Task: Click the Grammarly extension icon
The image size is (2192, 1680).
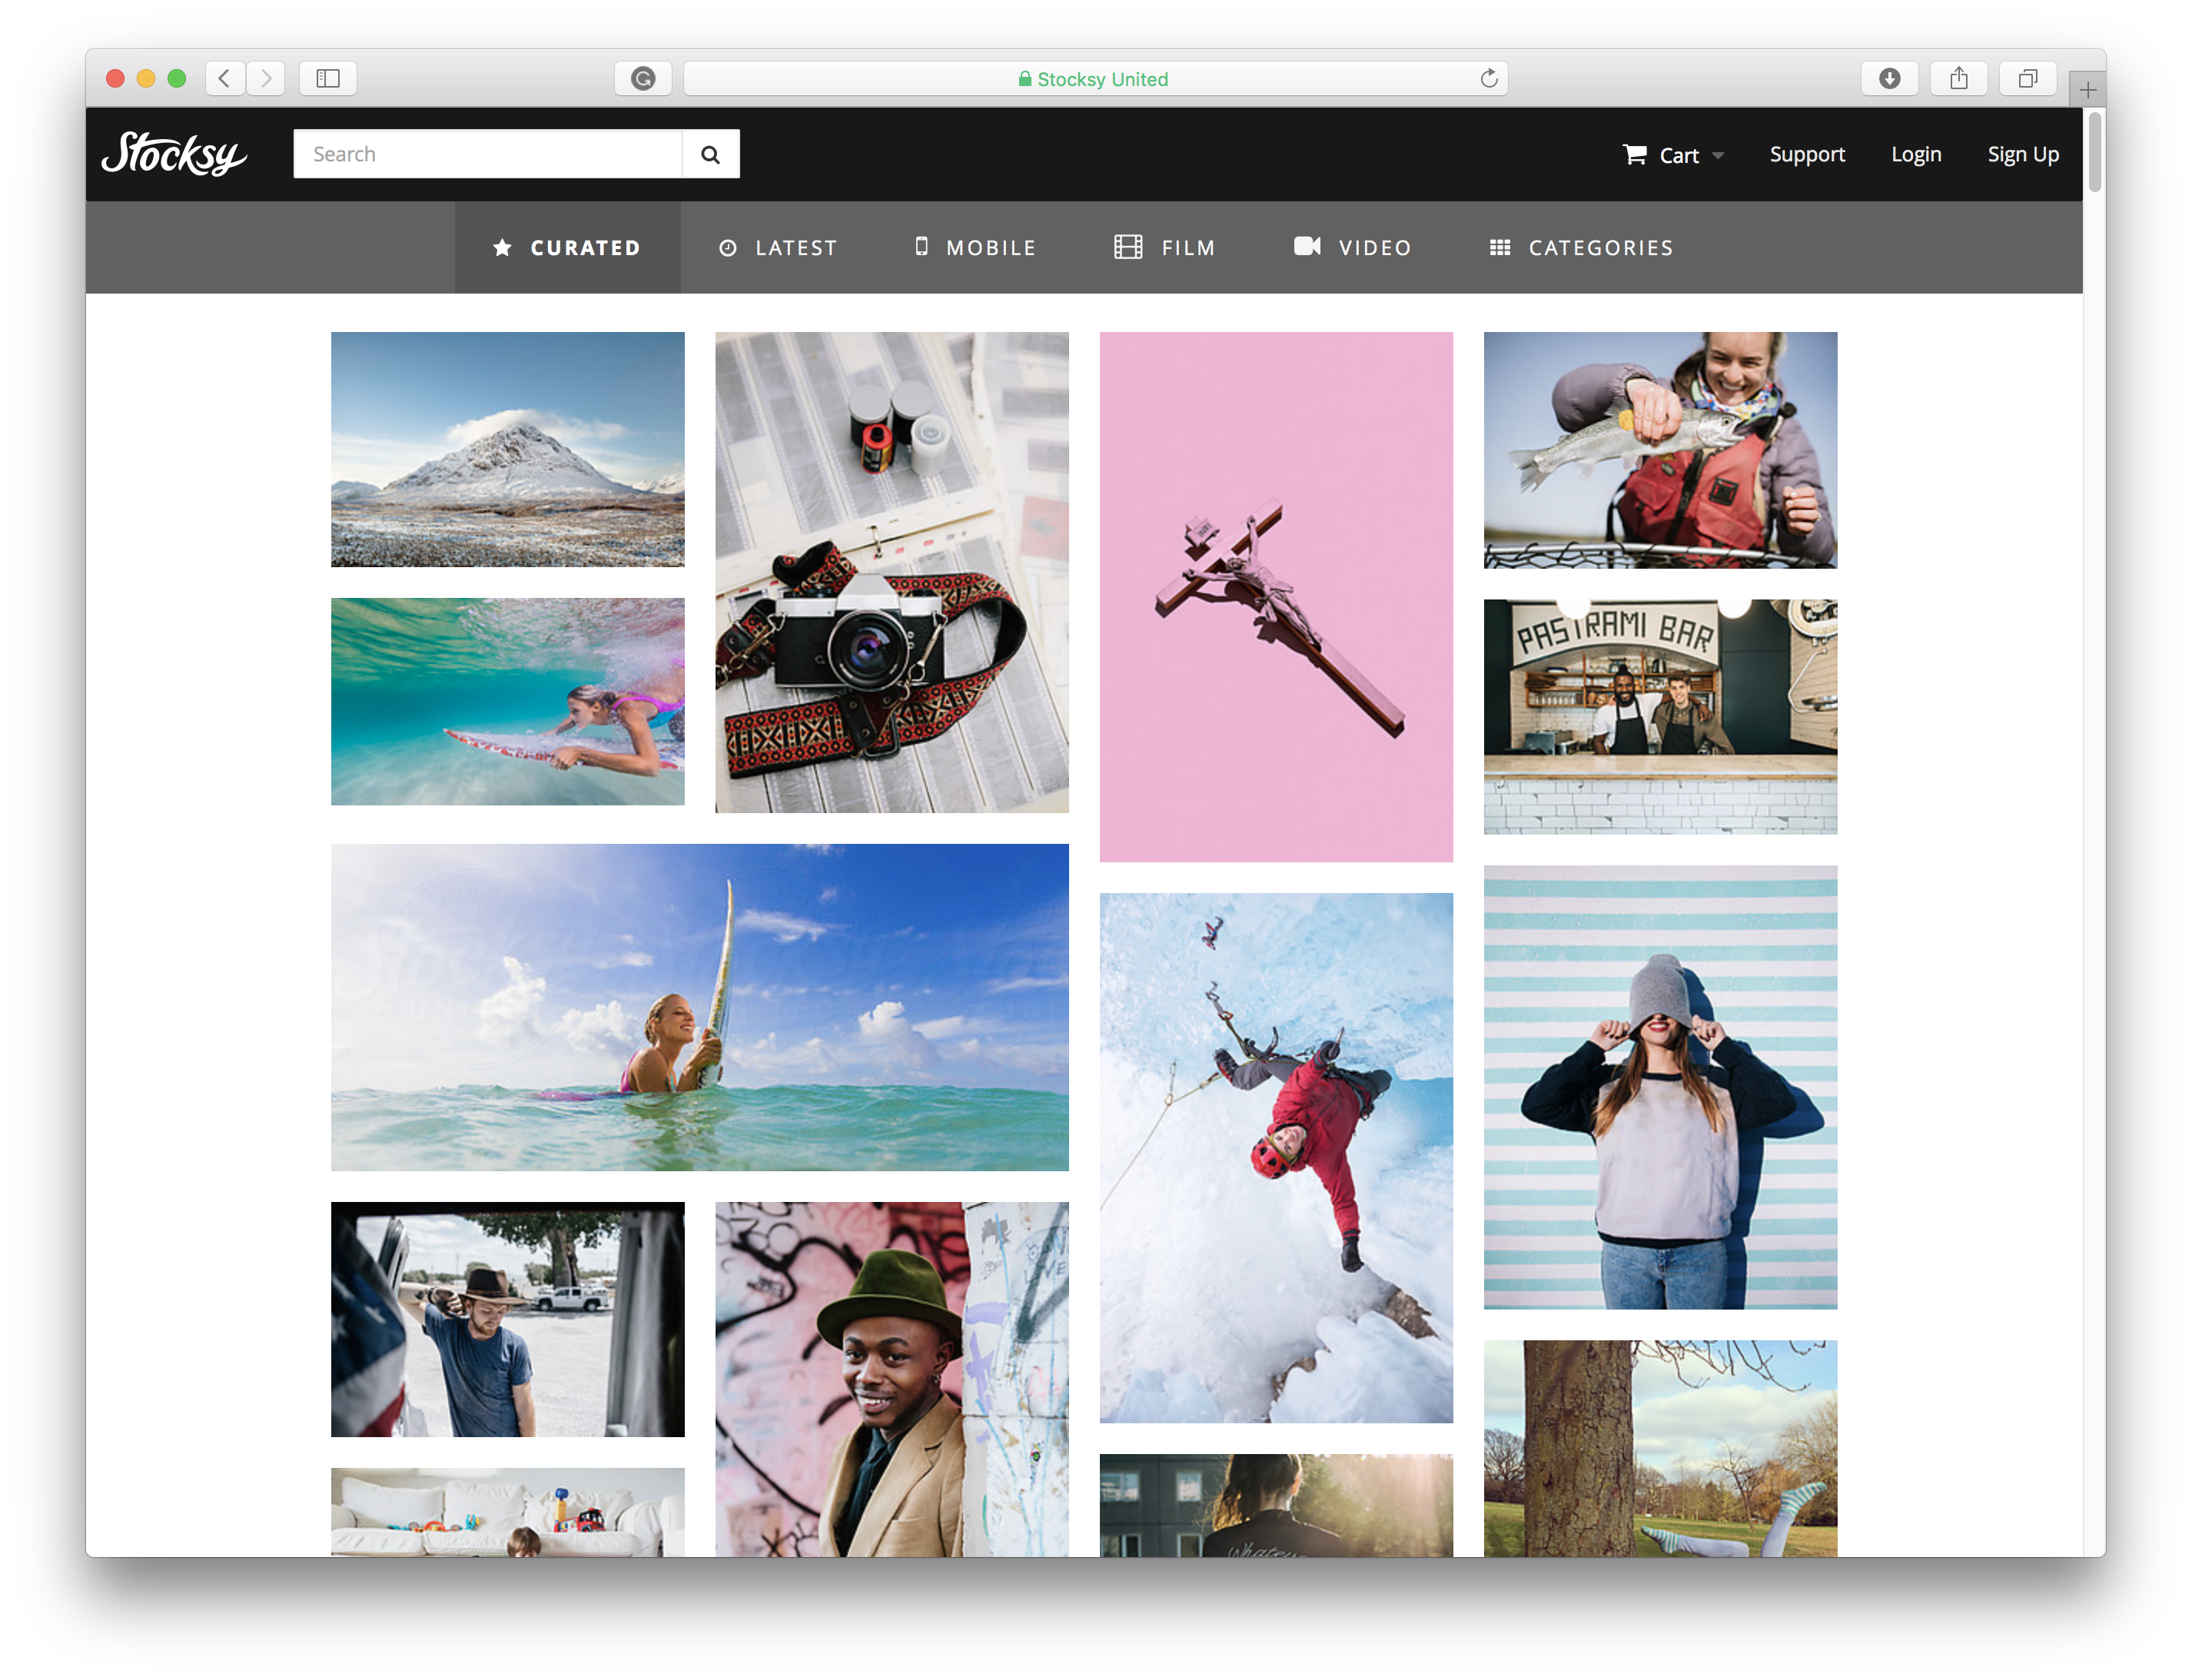Action: click(643, 78)
